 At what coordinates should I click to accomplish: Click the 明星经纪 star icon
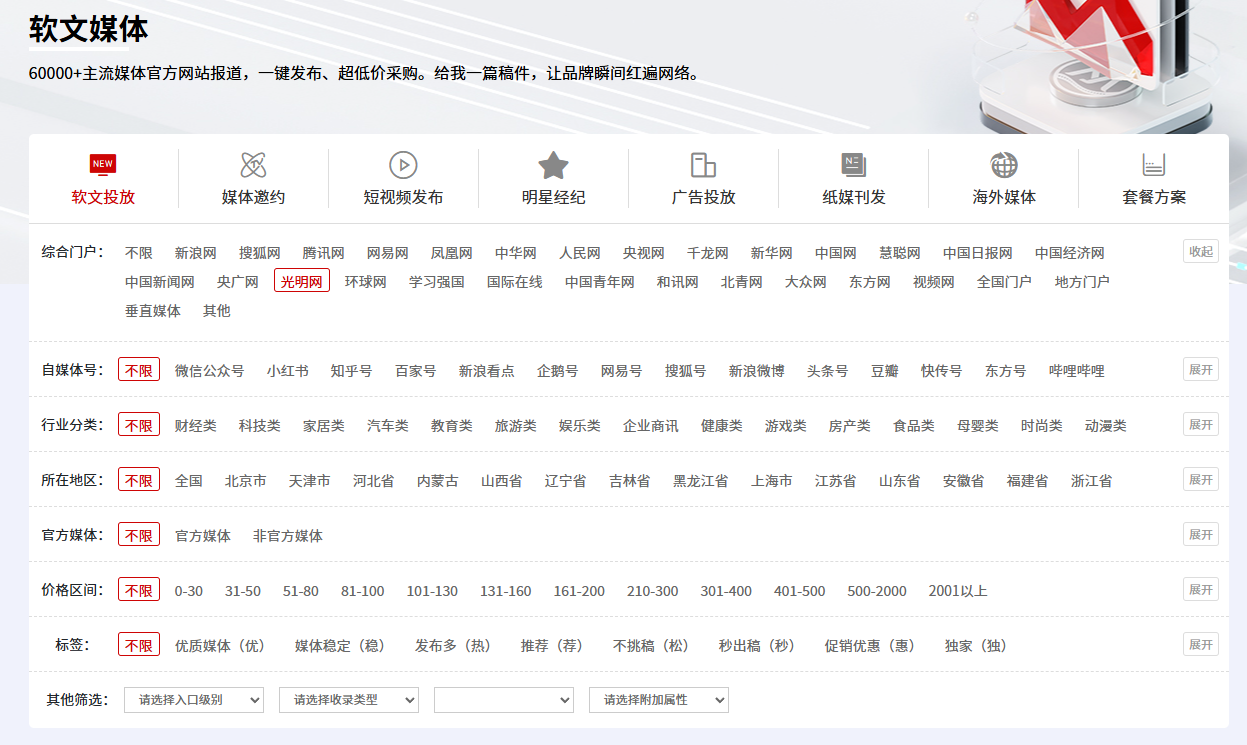coord(553,165)
